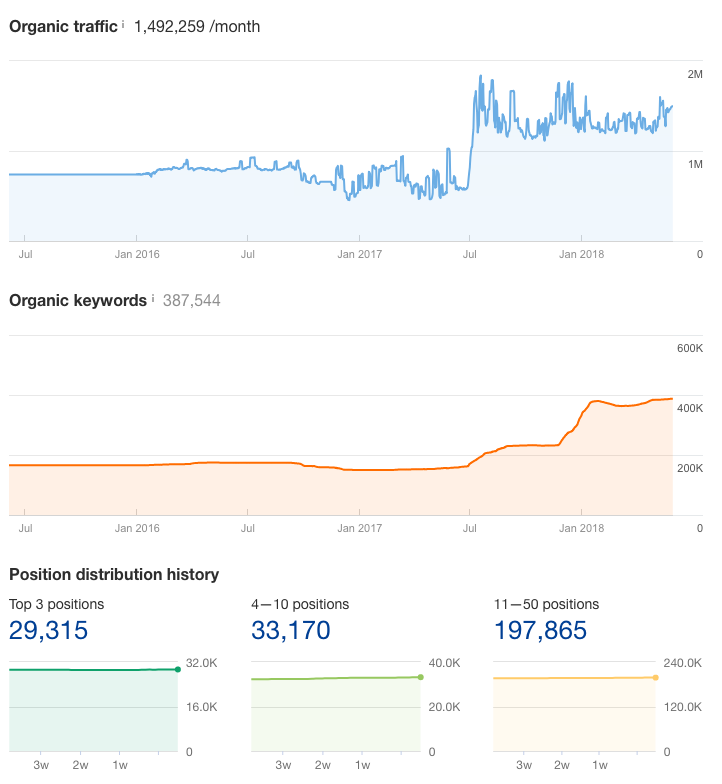
Task: Click the 3w label under the Top 3 chart
Action: 41,765
